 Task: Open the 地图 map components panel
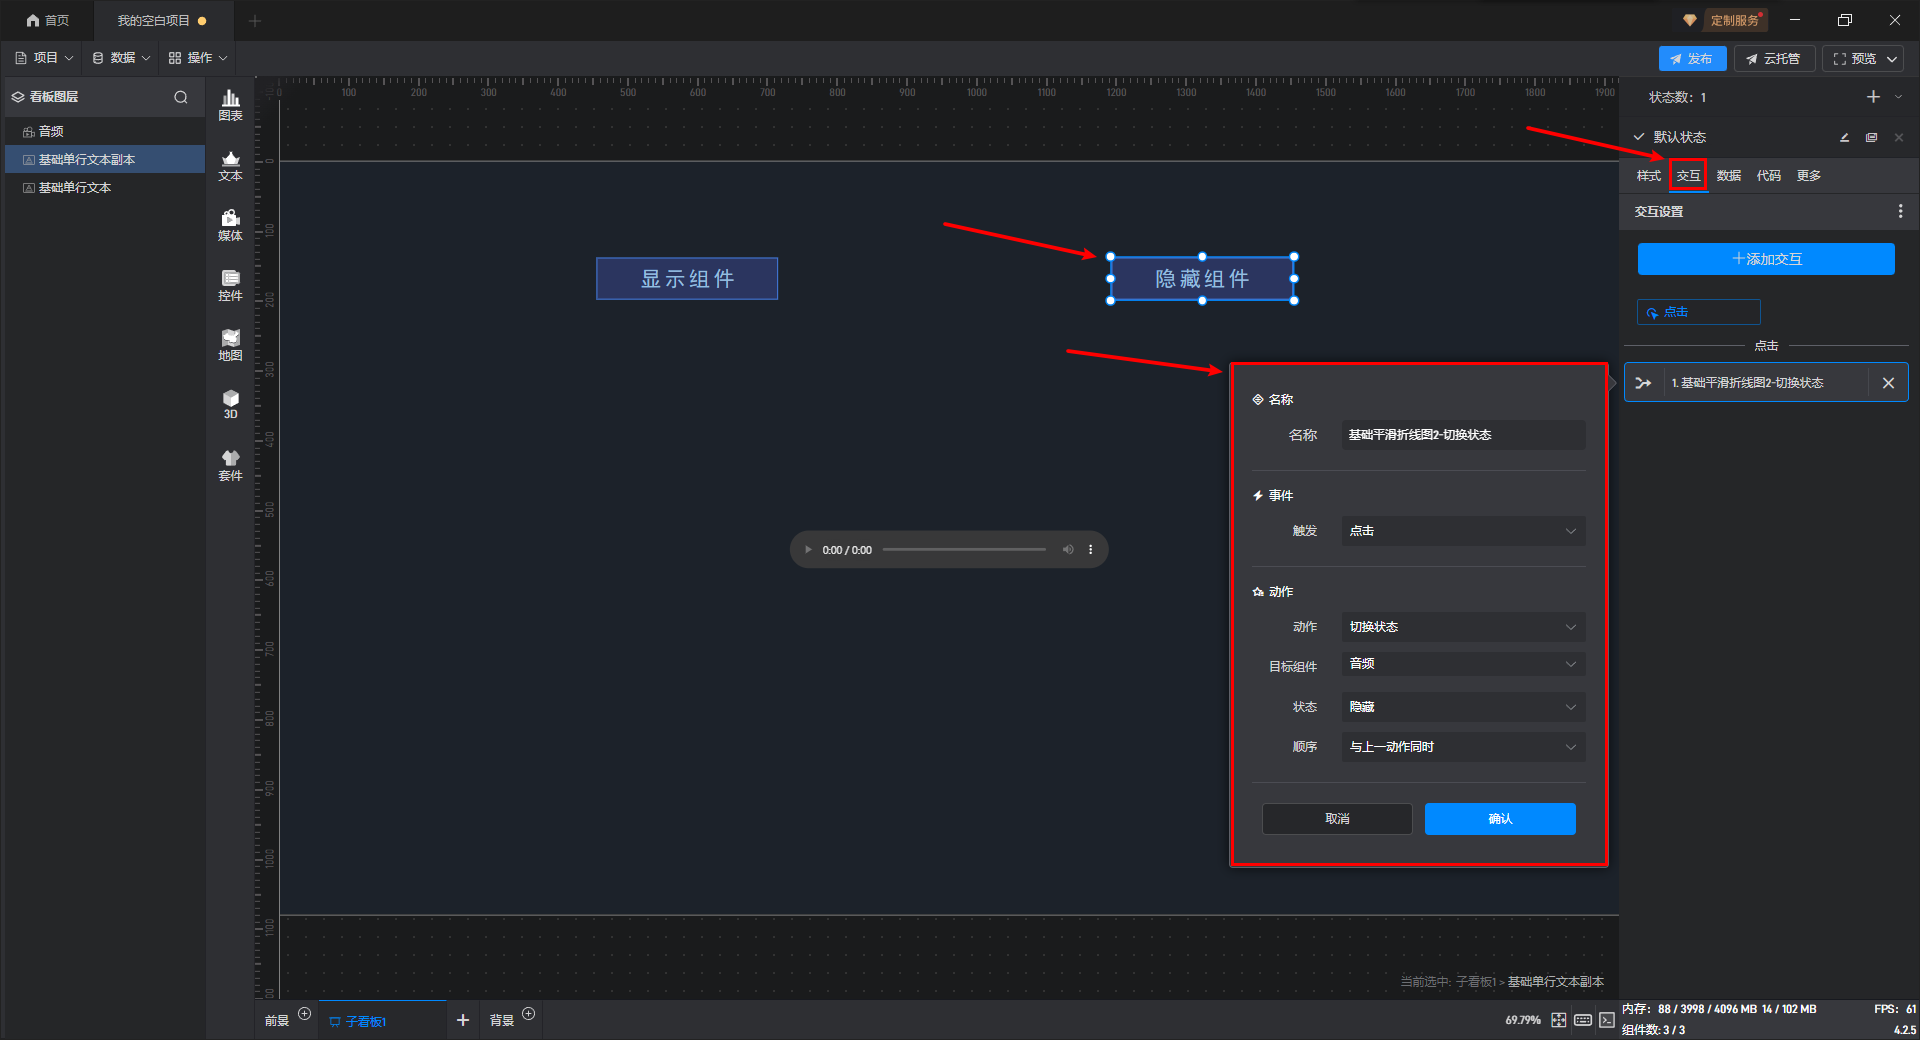(230, 345)
